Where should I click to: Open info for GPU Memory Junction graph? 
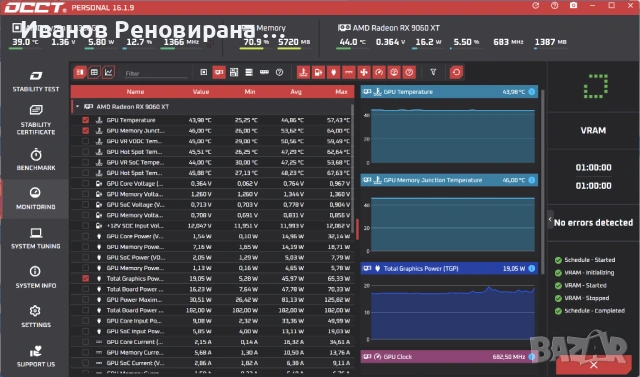click(531, 180)
